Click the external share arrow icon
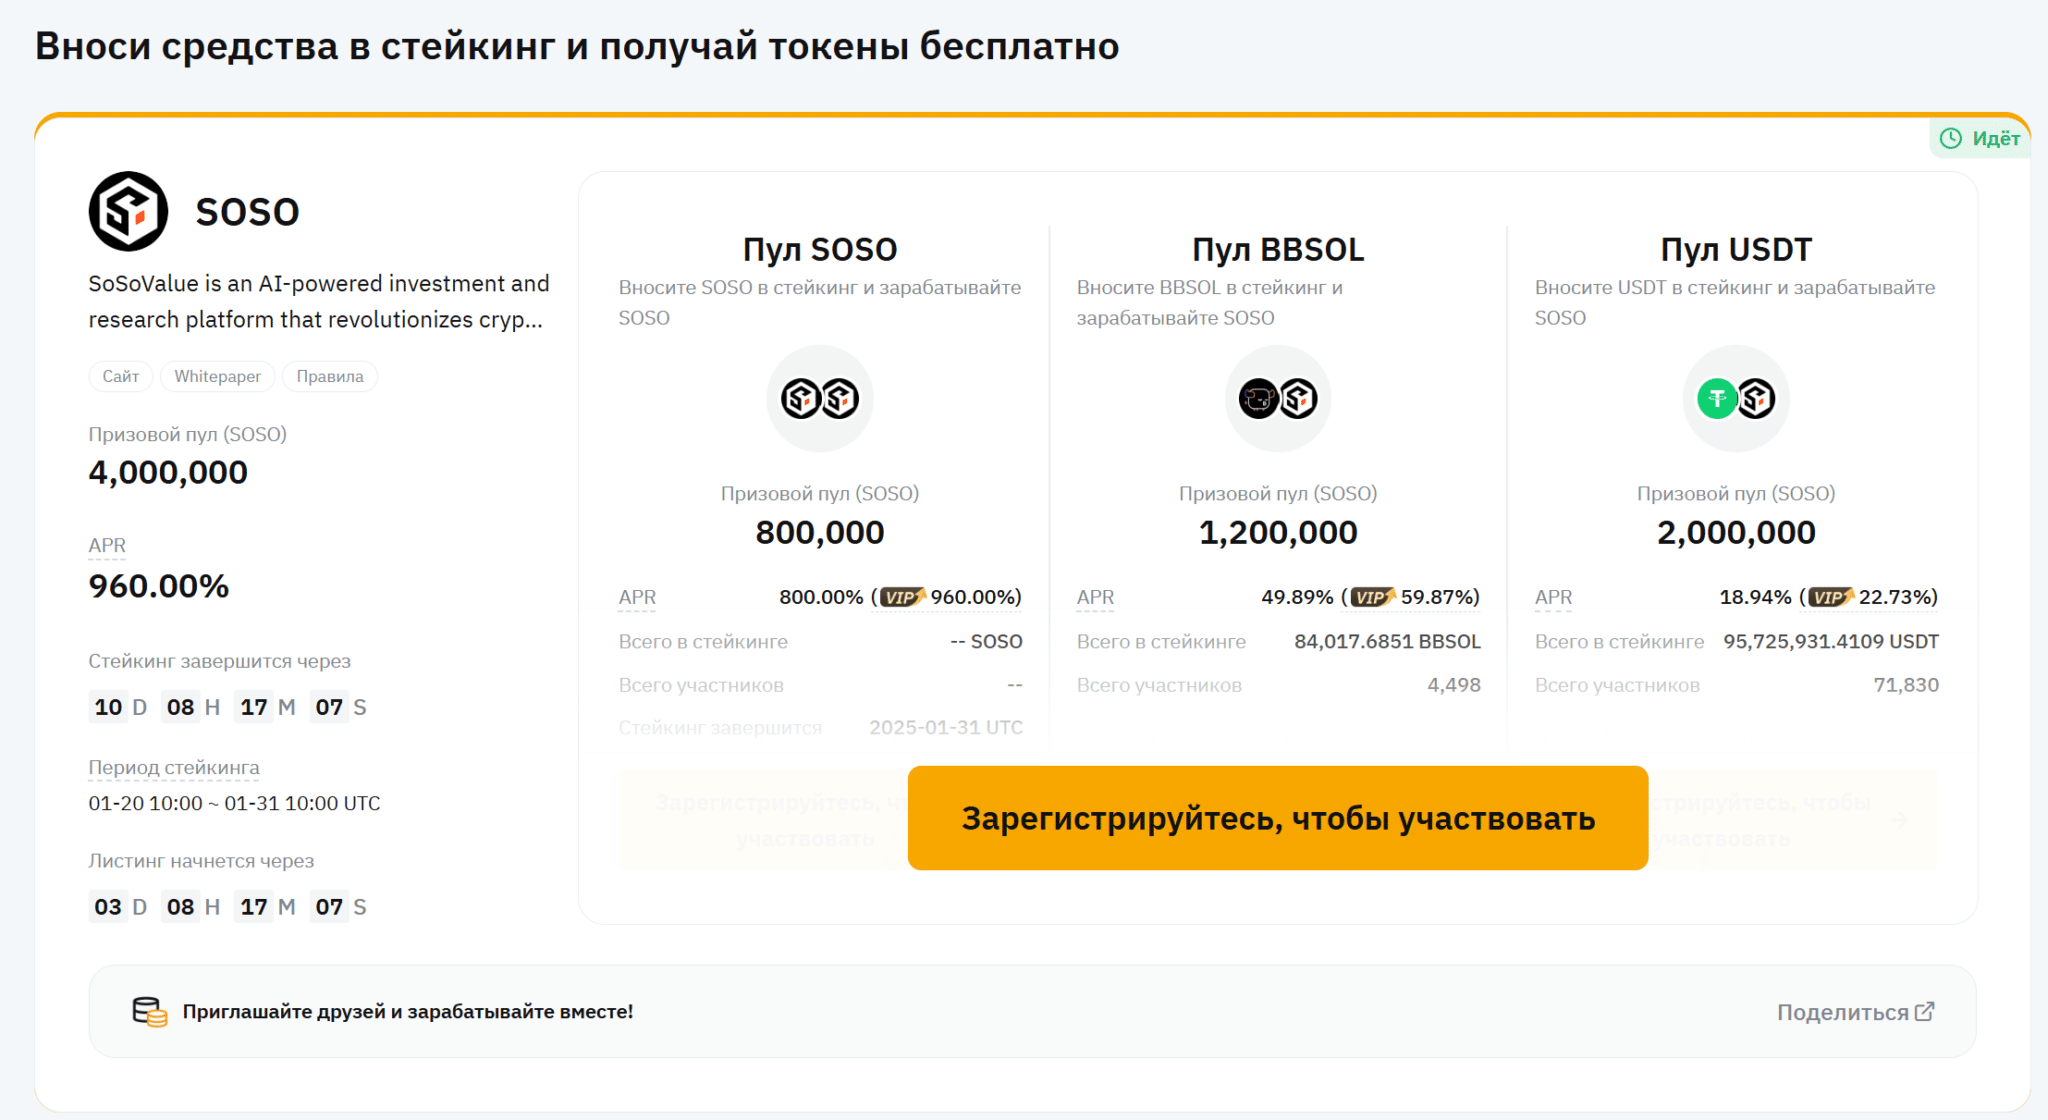 pyautogui.click(x=1925, y=1012)
